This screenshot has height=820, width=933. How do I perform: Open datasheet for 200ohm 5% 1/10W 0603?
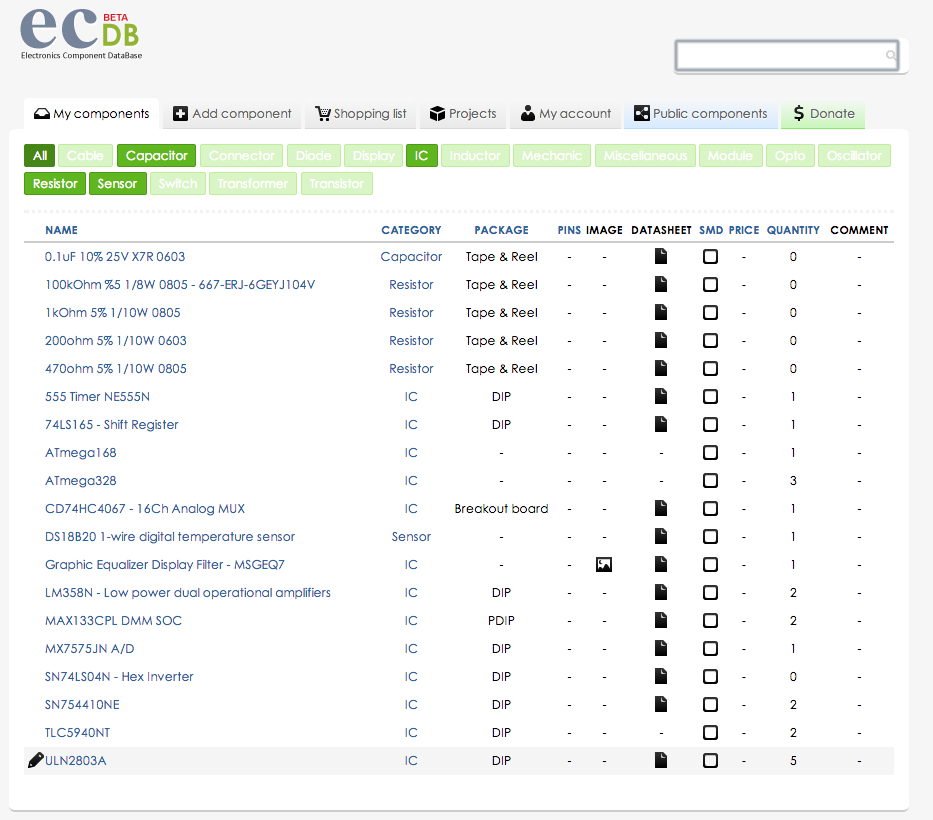[x=660, y=340]
